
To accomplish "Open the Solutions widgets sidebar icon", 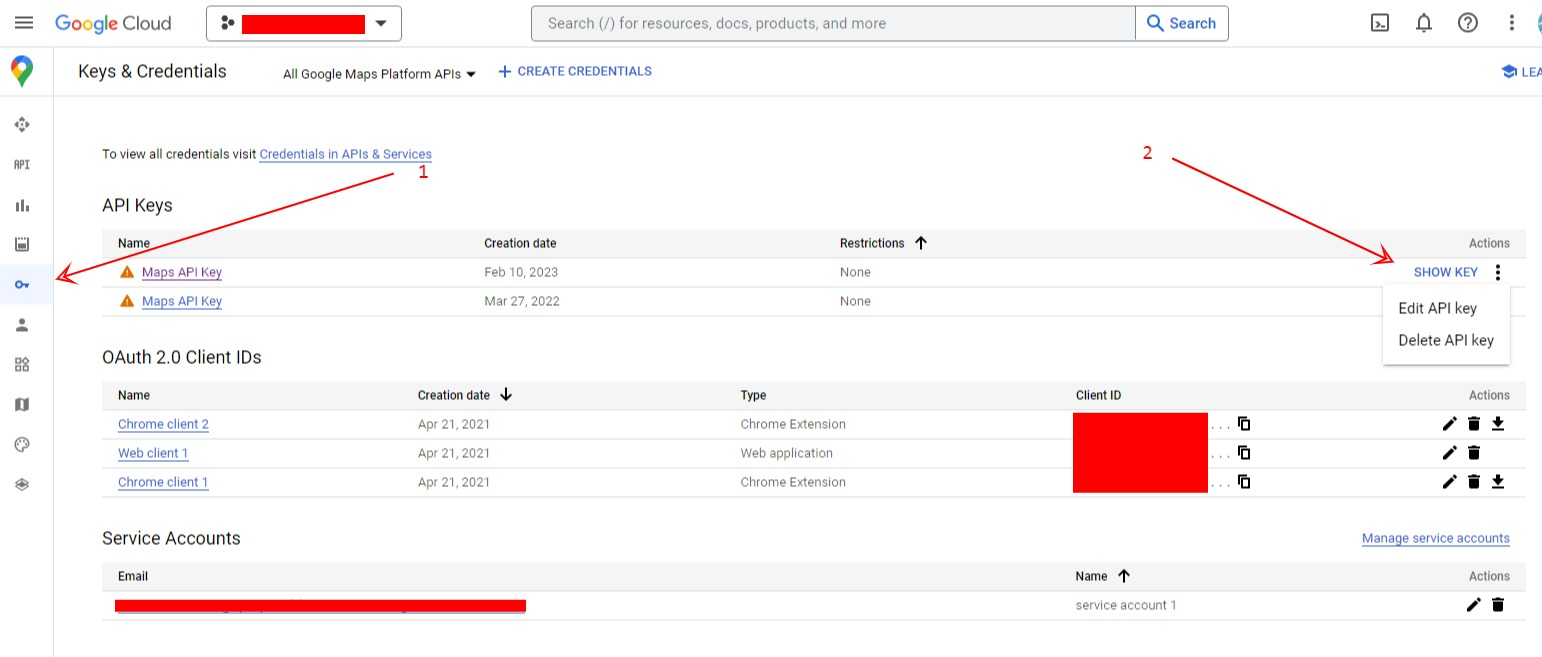I will coord(22,364).
